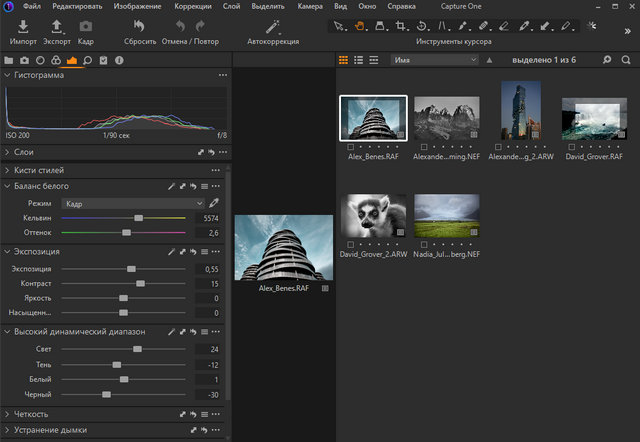The height and width of the screenshot is (442, 640).
Task: Open the Изображение menu
Action: (x=137, y=6)
